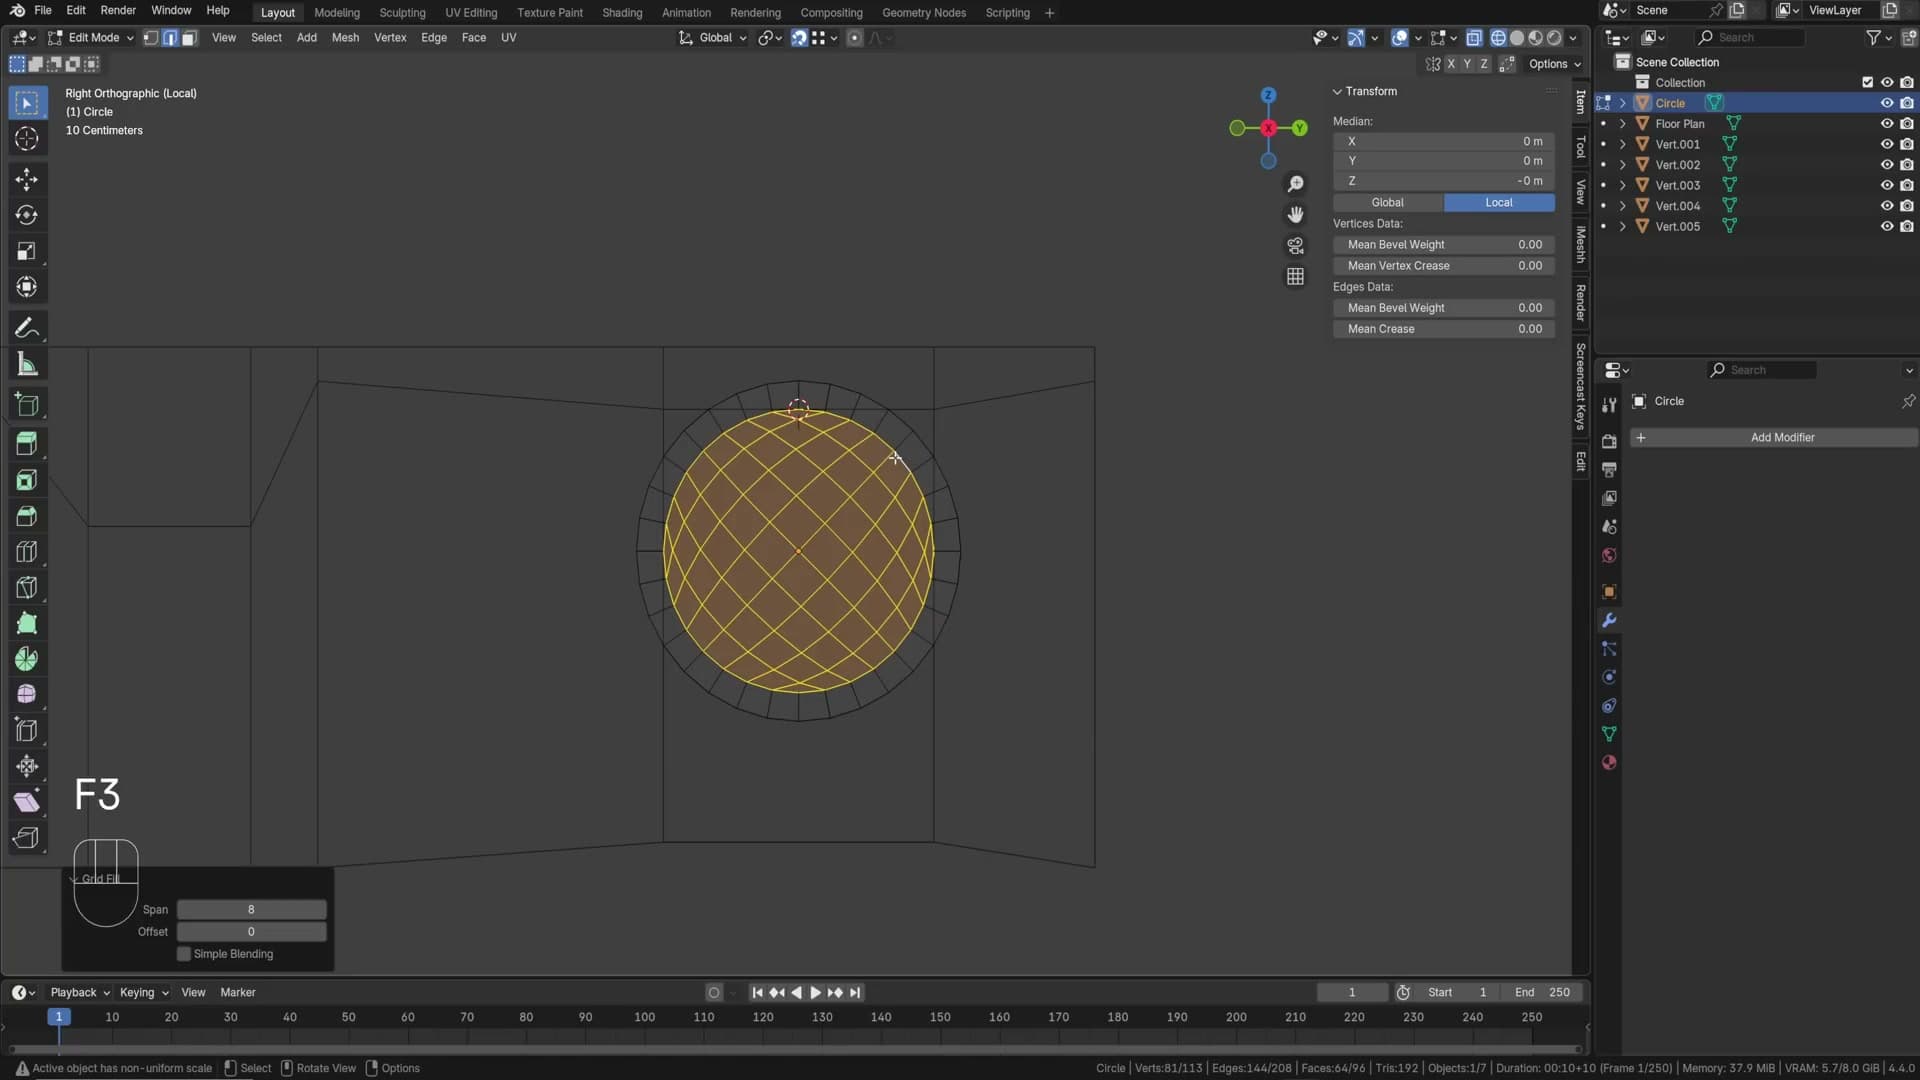Disable Vert.005 in renders
The image size is (1920, 1080).
tap(1907, 226)
